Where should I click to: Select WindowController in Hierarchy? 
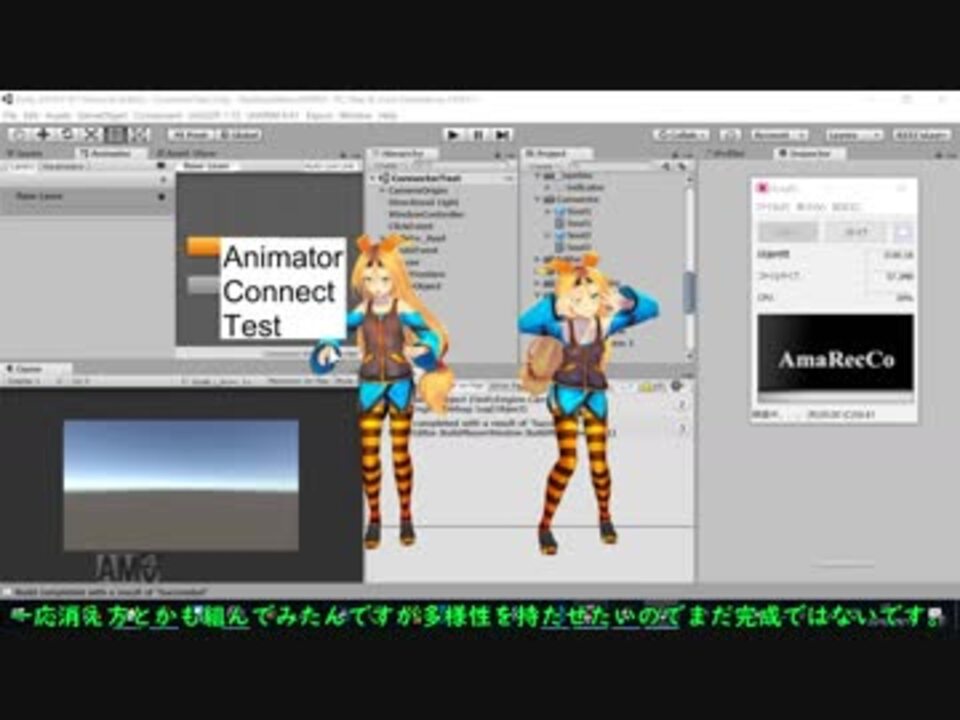pyautogui.click(x=426, y=214)
